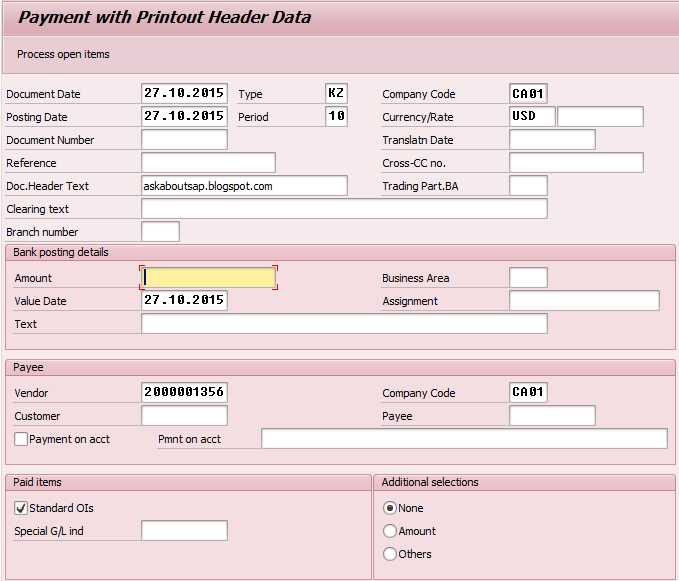679x581 pixels.
Task: Click the Business Area field
Action: coord(528,278)
